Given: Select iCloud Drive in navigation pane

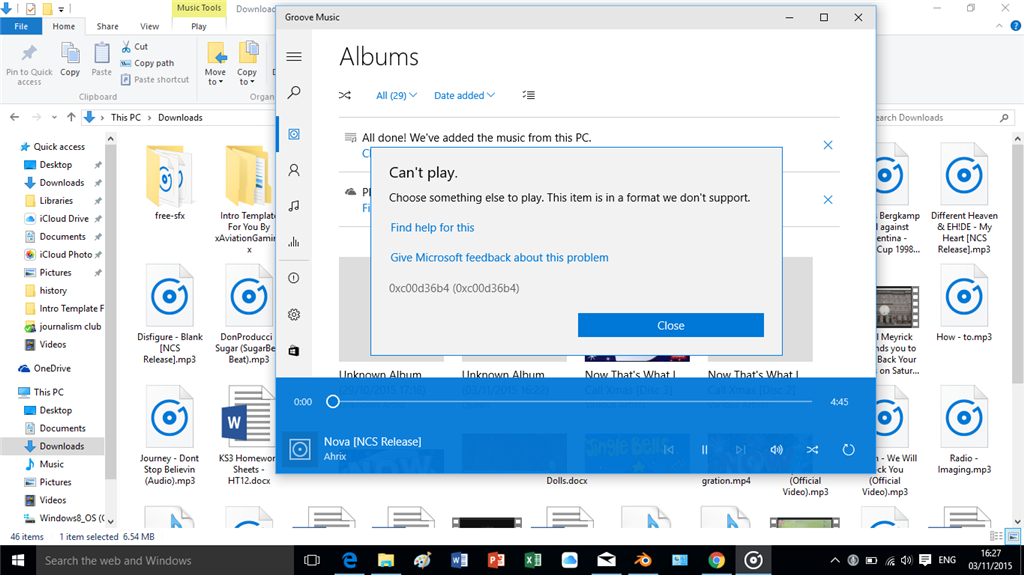Looking at the screenshot, I should (57, 219).
